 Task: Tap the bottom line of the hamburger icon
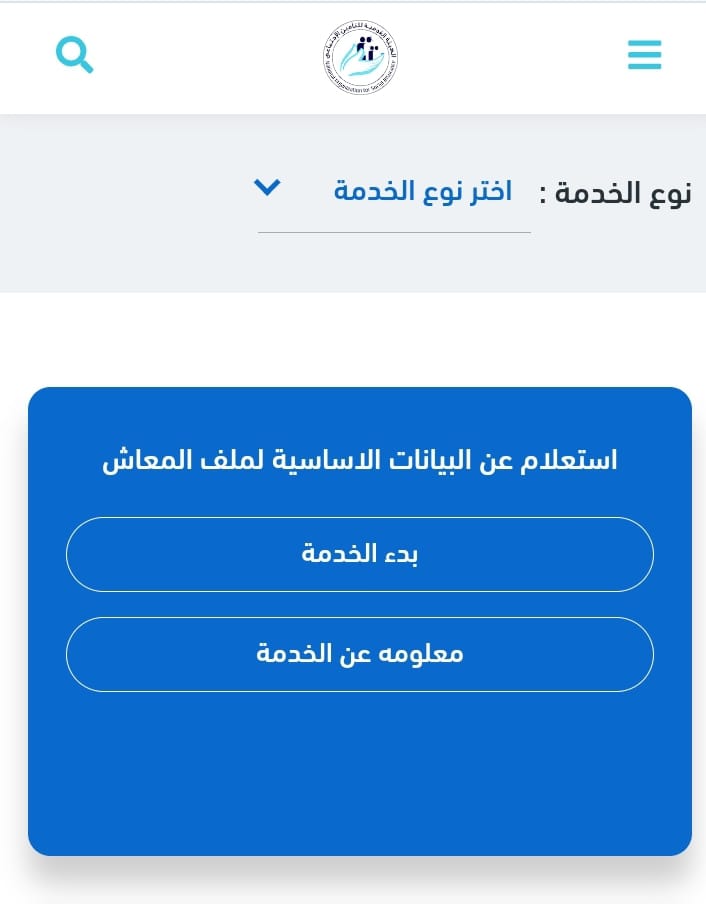tap(644, 67)
